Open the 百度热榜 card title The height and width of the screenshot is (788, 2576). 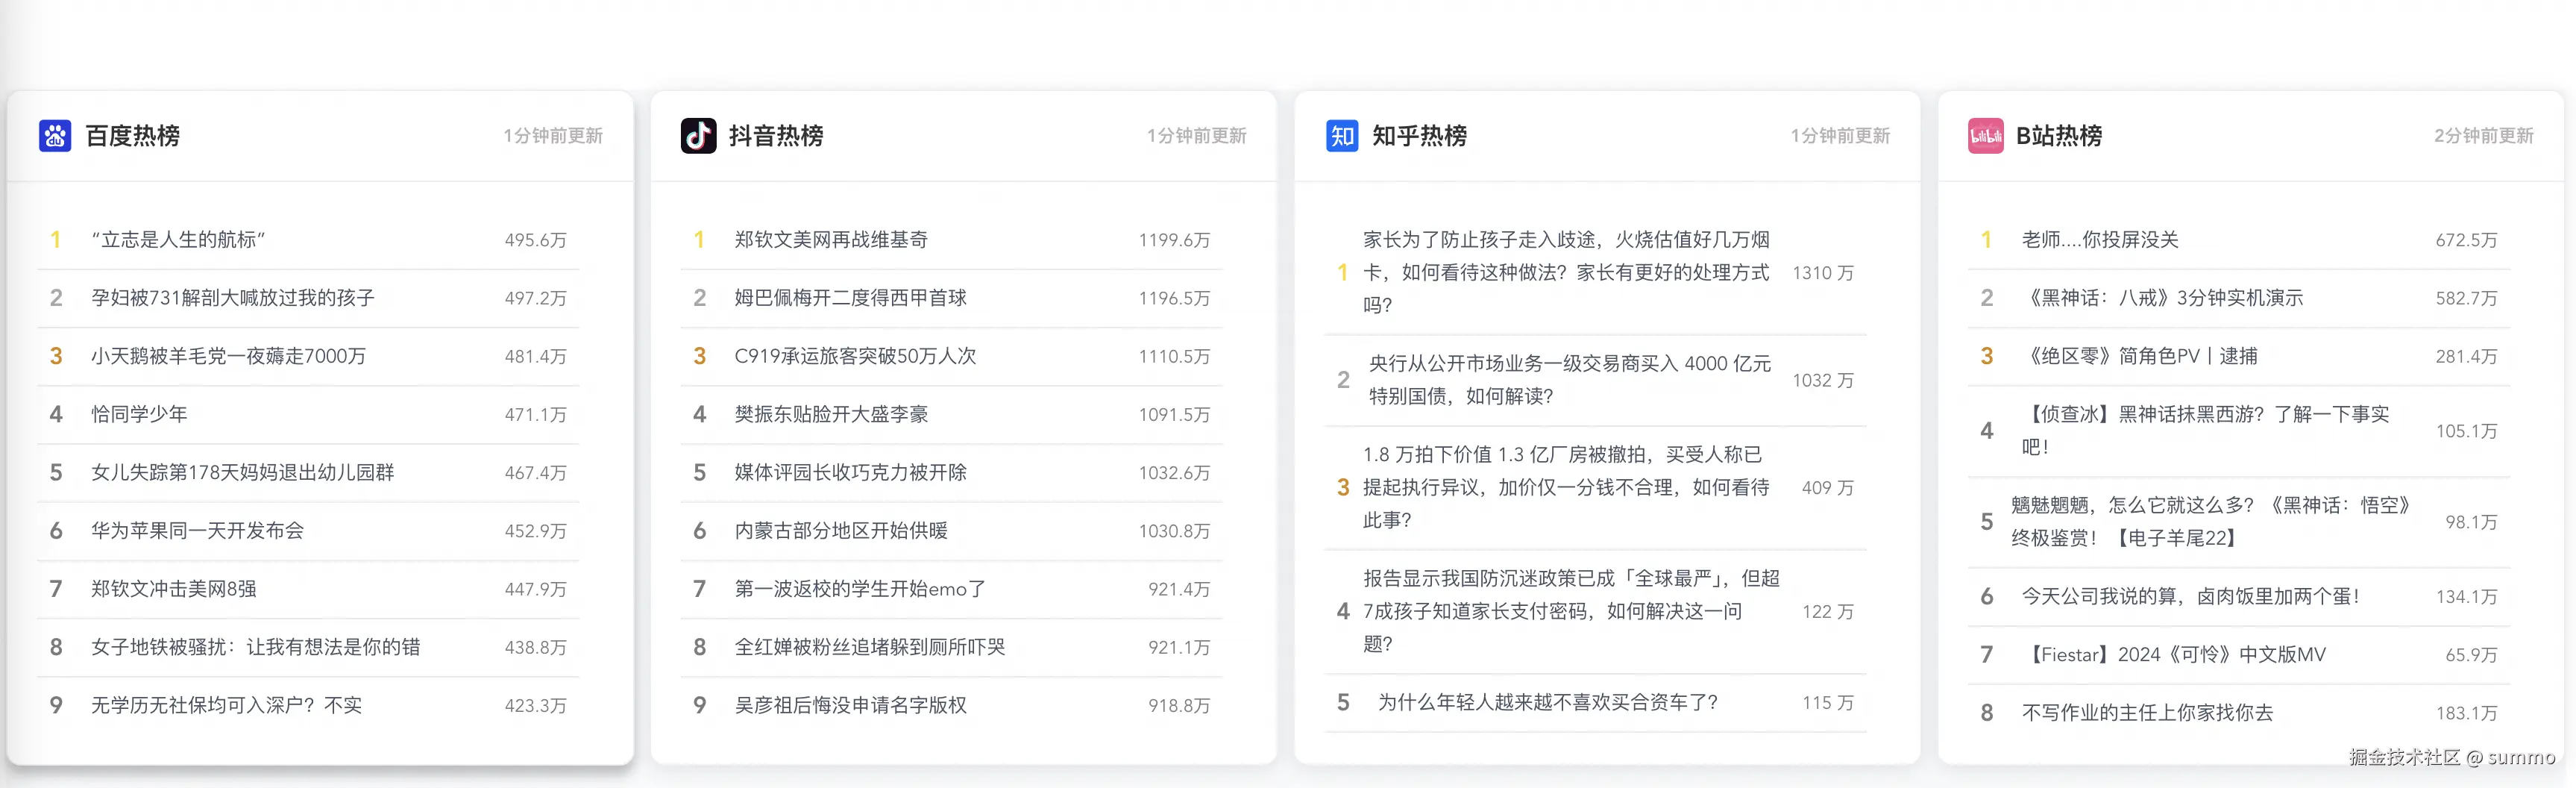pyautogui.click(x=133, y=136)
